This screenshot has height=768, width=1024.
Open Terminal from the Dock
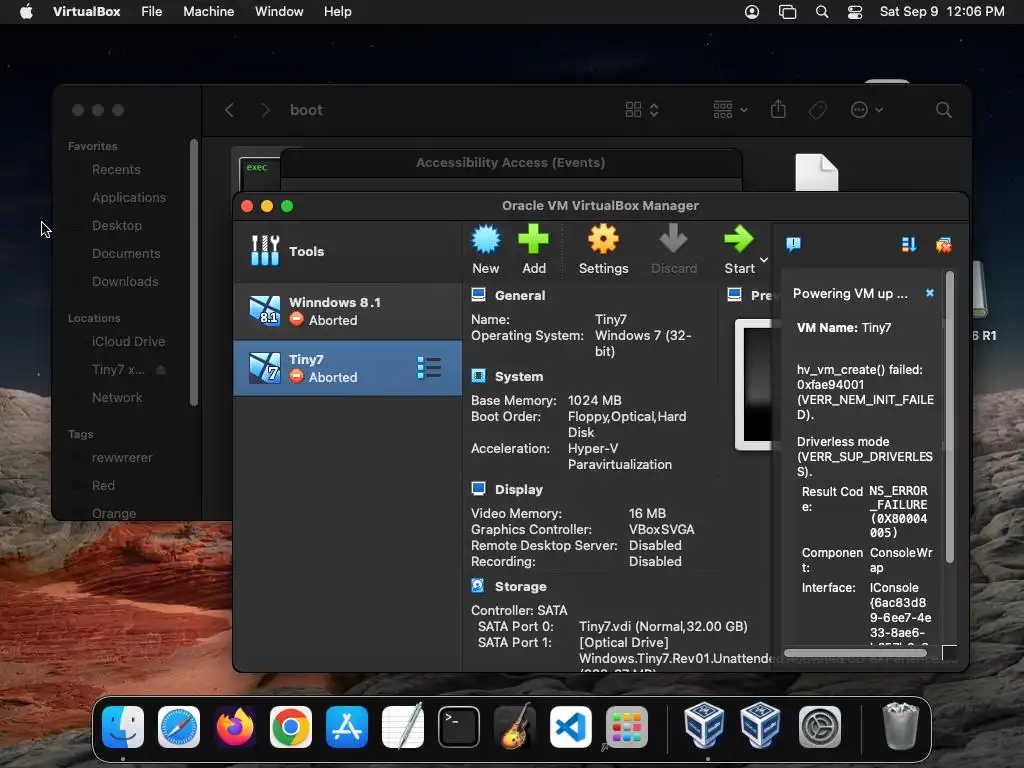coord(458,727)
